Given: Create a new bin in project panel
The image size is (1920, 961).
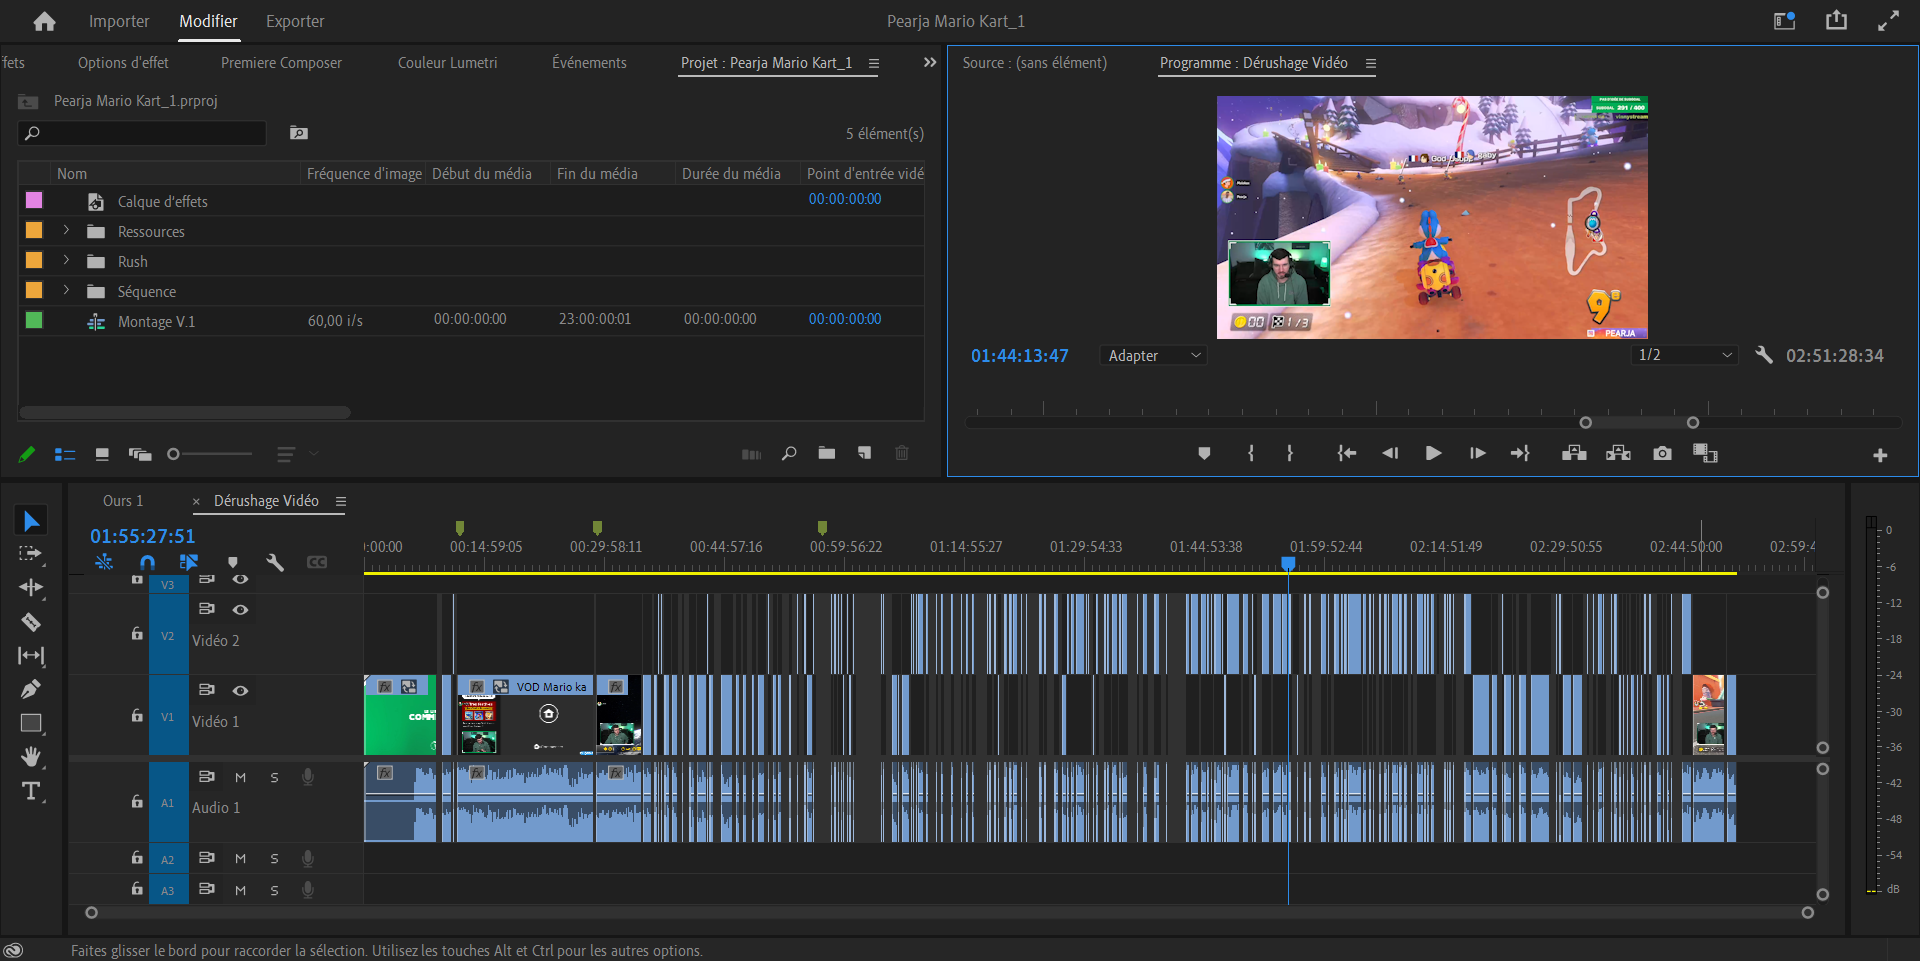Looking at the screenshot, I should (x=827, y=453).
